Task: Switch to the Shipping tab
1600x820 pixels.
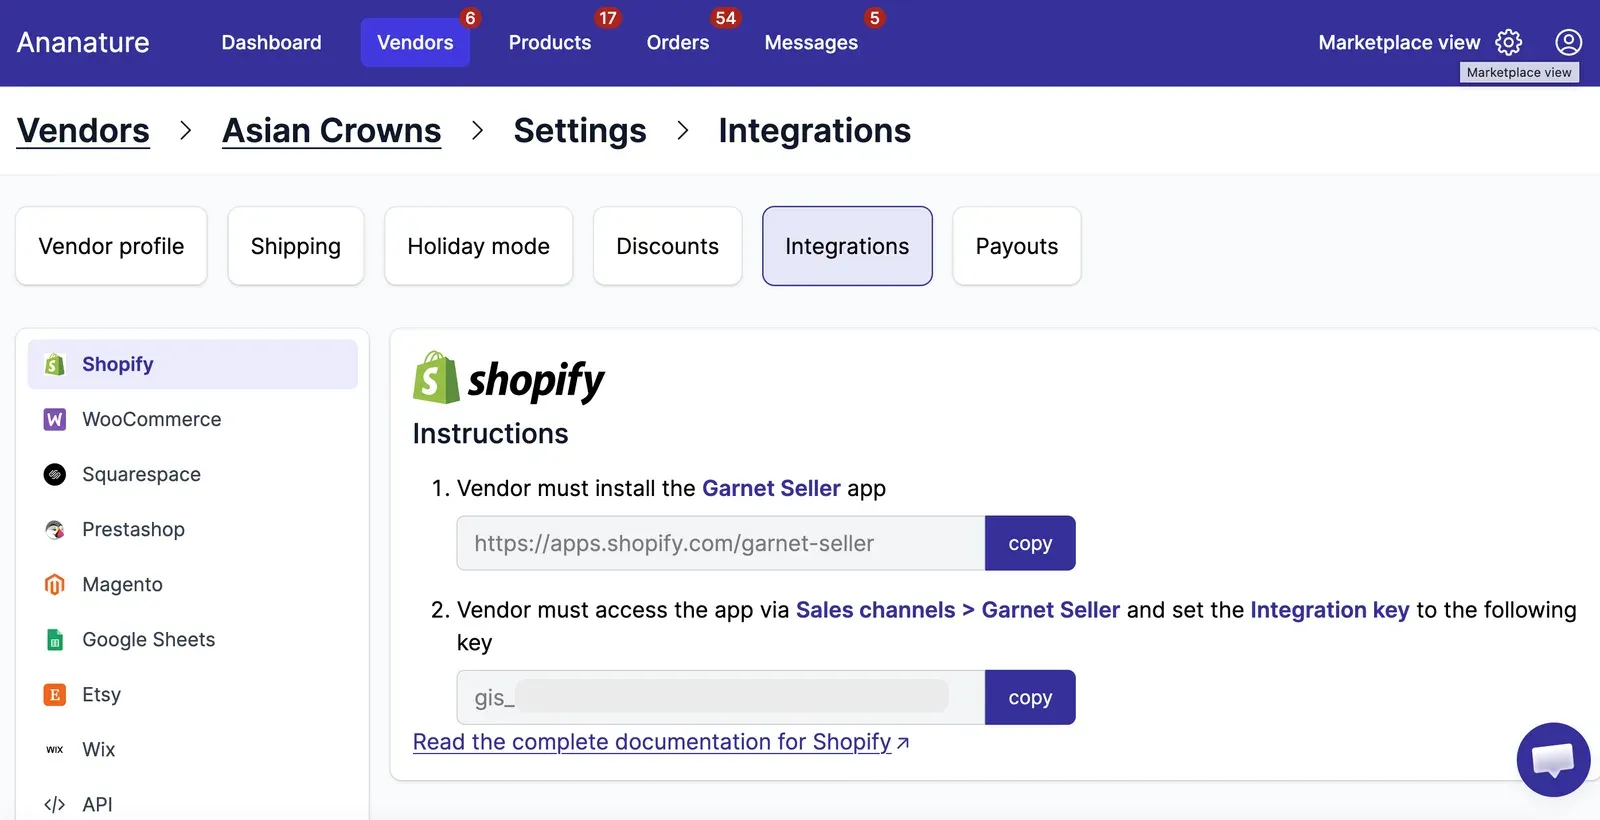Action: click(x=296, y=246)
